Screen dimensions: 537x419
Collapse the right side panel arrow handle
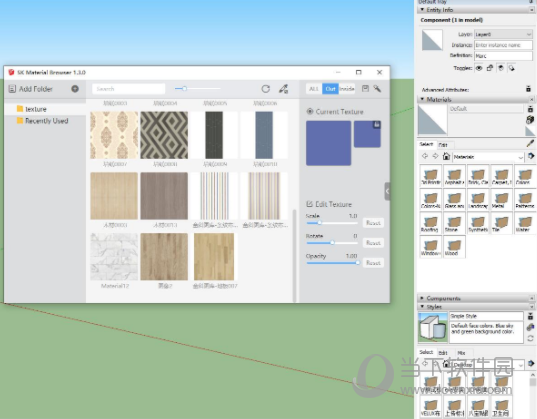387,191
